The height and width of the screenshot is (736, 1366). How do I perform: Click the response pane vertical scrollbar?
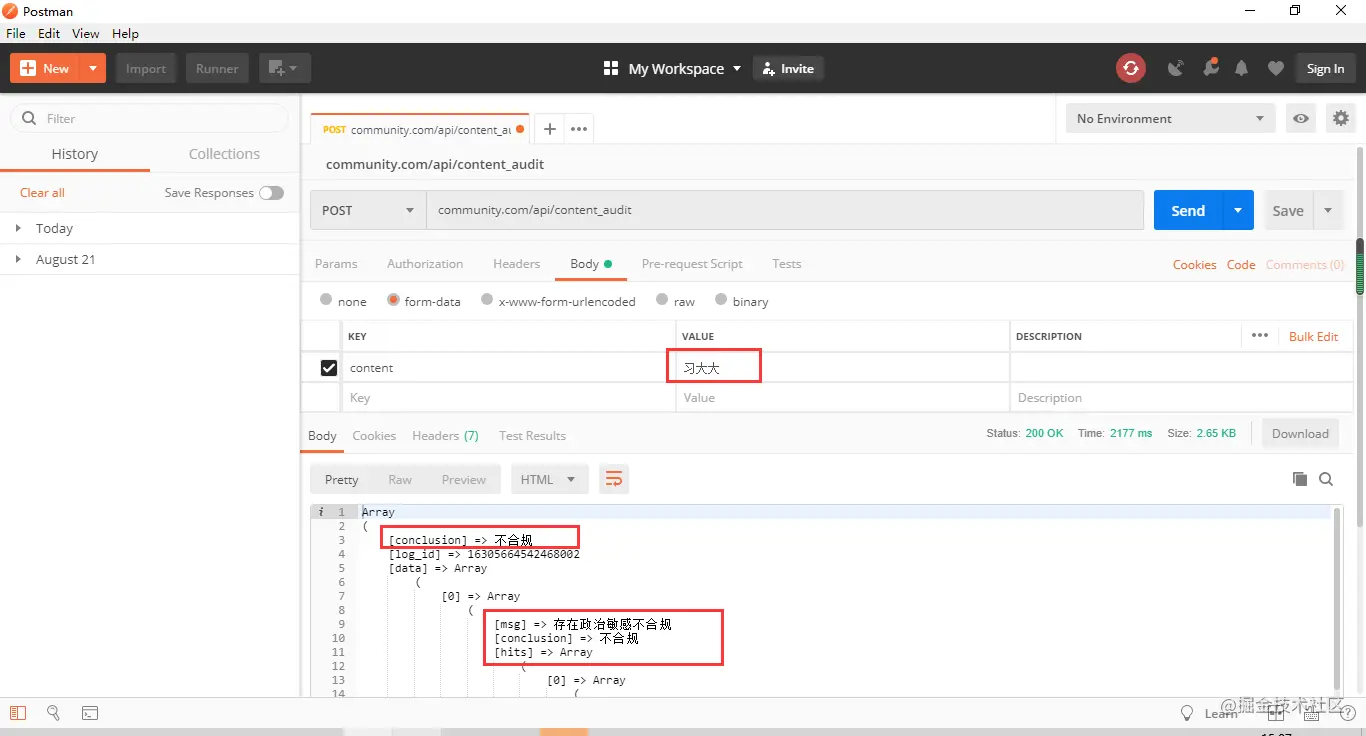(x=1338, y=596)
